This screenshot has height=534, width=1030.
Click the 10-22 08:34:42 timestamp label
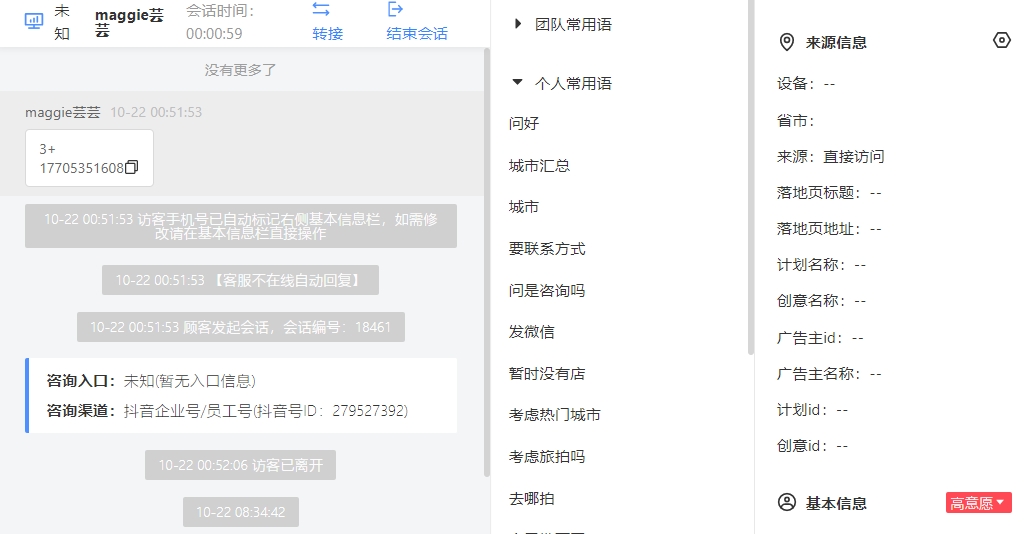pyautogui.click(x=240, y=512)
